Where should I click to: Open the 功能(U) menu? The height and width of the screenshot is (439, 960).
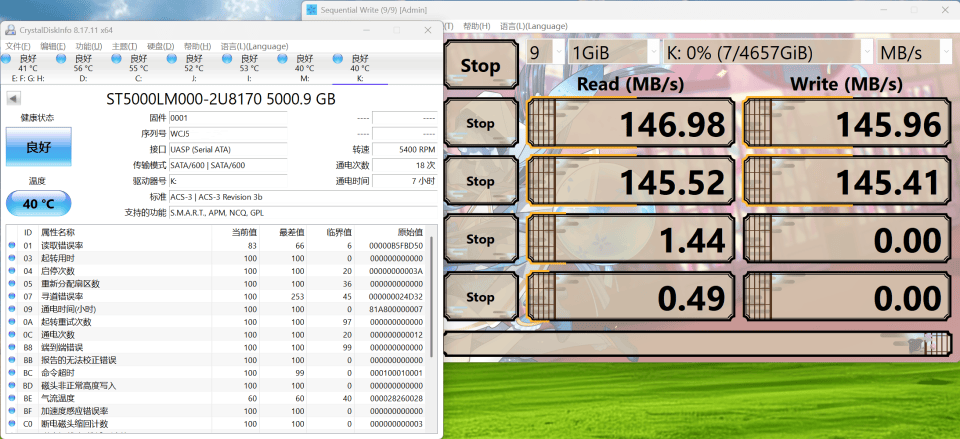[89, 47]
